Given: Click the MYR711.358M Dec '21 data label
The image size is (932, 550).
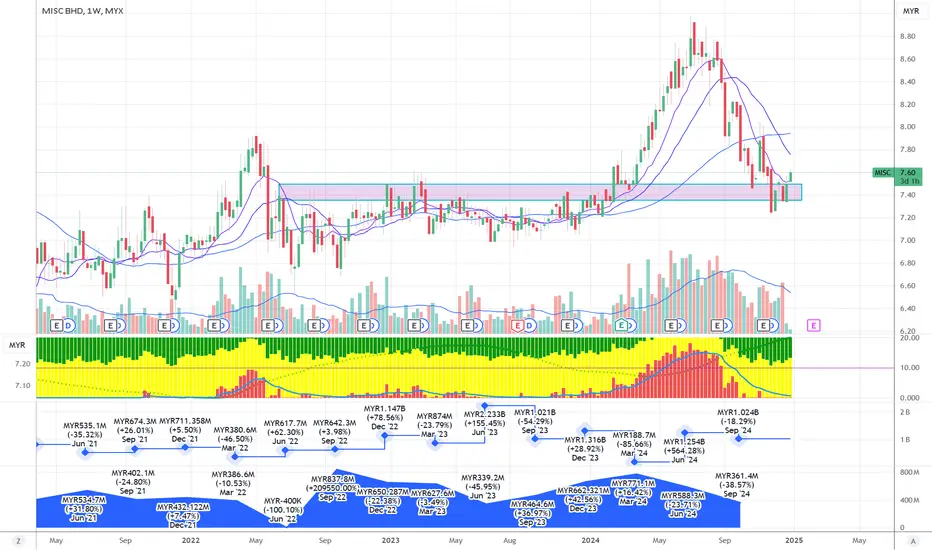Looking at the screenshot, I should (x=185, y=430).
